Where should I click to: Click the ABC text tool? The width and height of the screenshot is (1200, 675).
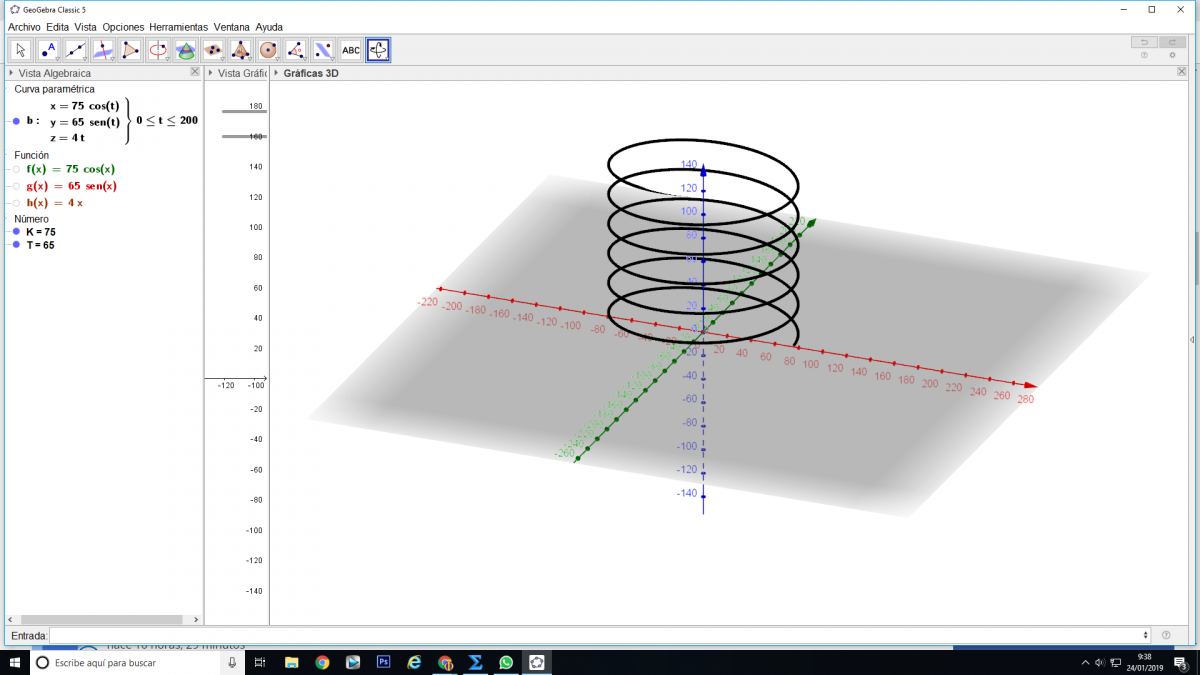pyautogui.click(x=351, y=50)
